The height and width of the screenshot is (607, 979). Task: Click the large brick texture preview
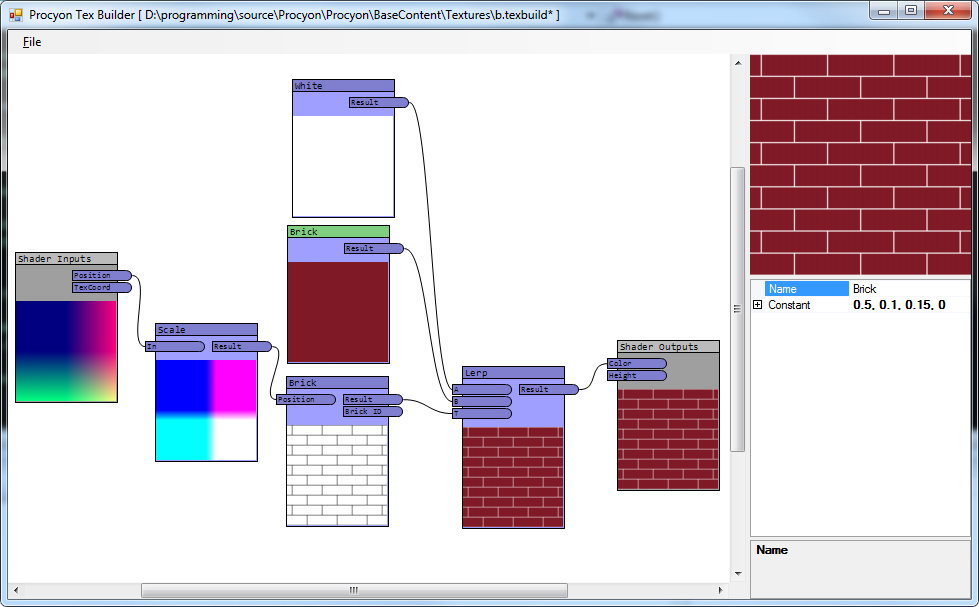pos(859,165)
